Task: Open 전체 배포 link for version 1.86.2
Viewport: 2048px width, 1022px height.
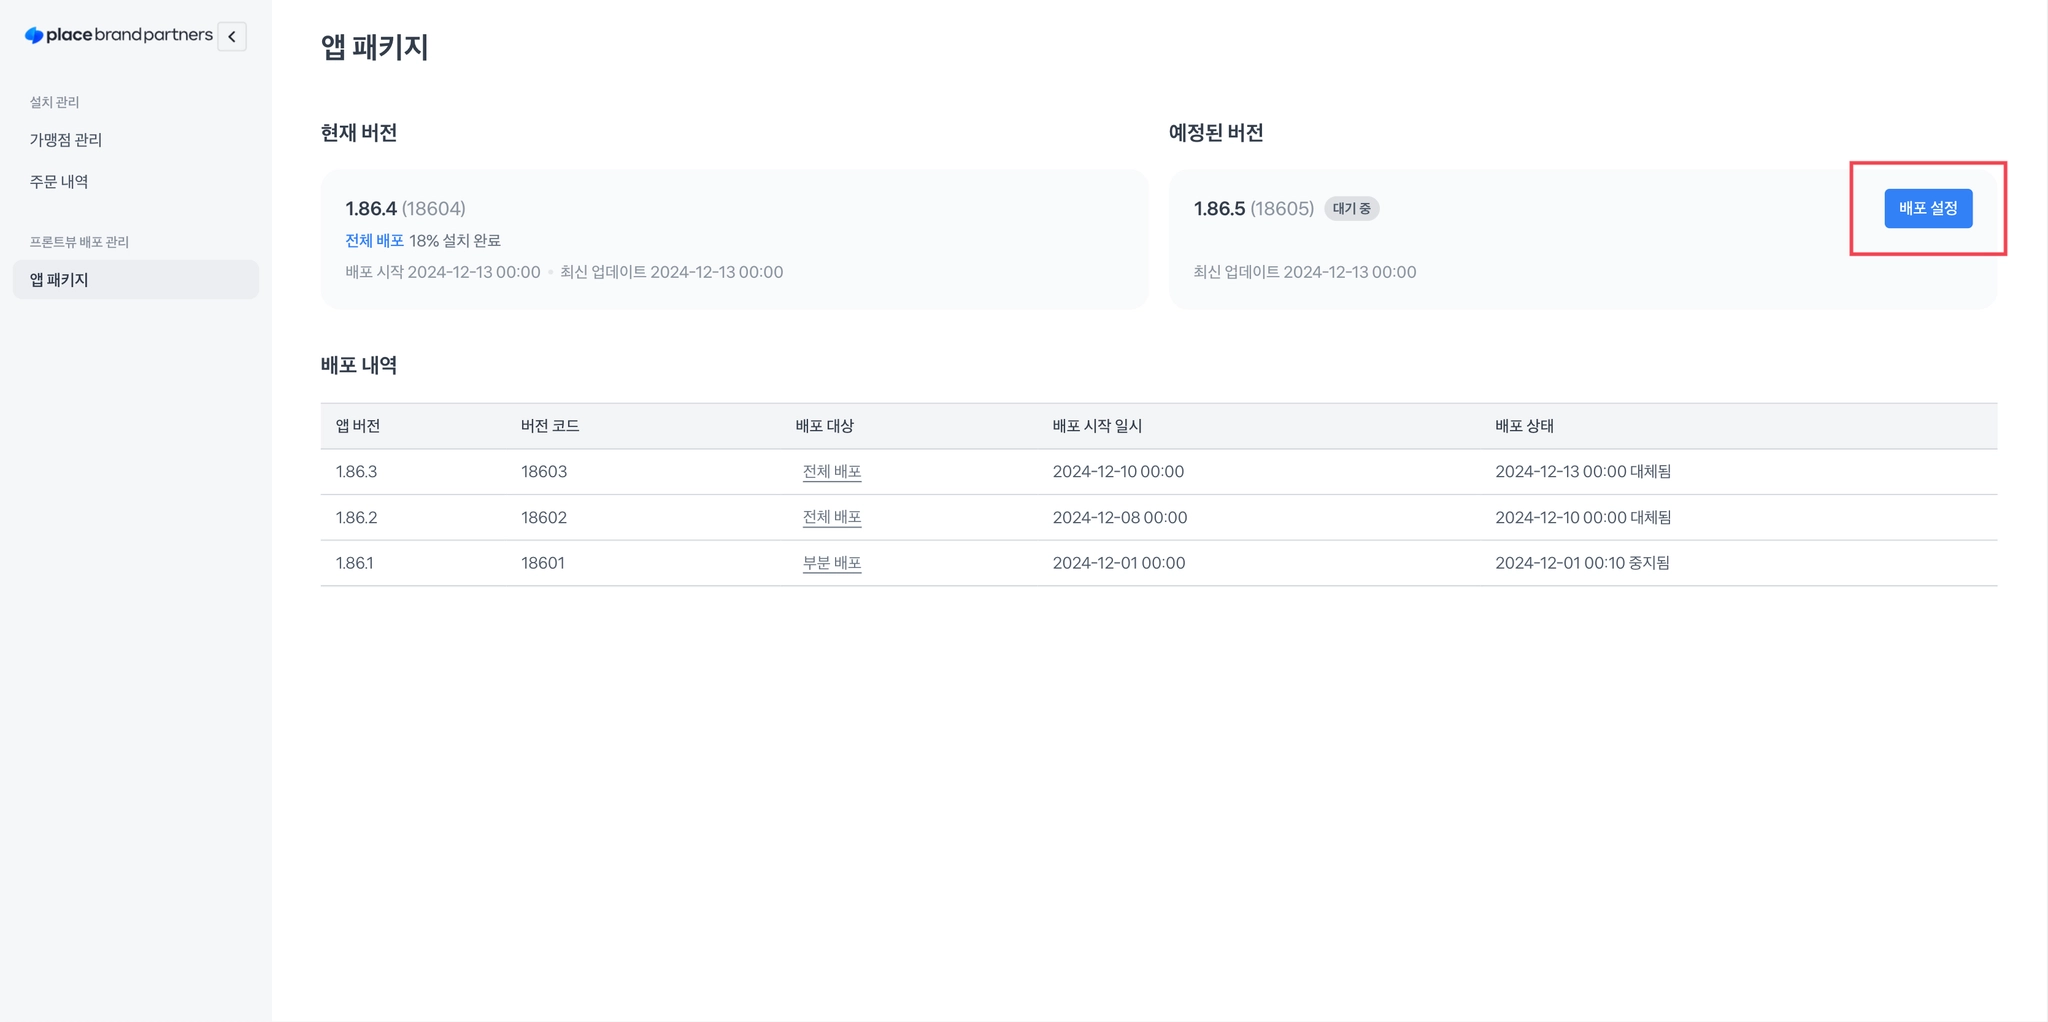Action: point(832,517)
